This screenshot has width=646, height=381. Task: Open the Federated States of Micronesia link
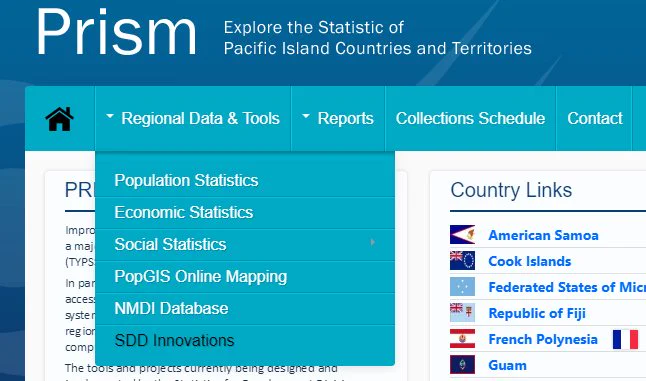567,287
